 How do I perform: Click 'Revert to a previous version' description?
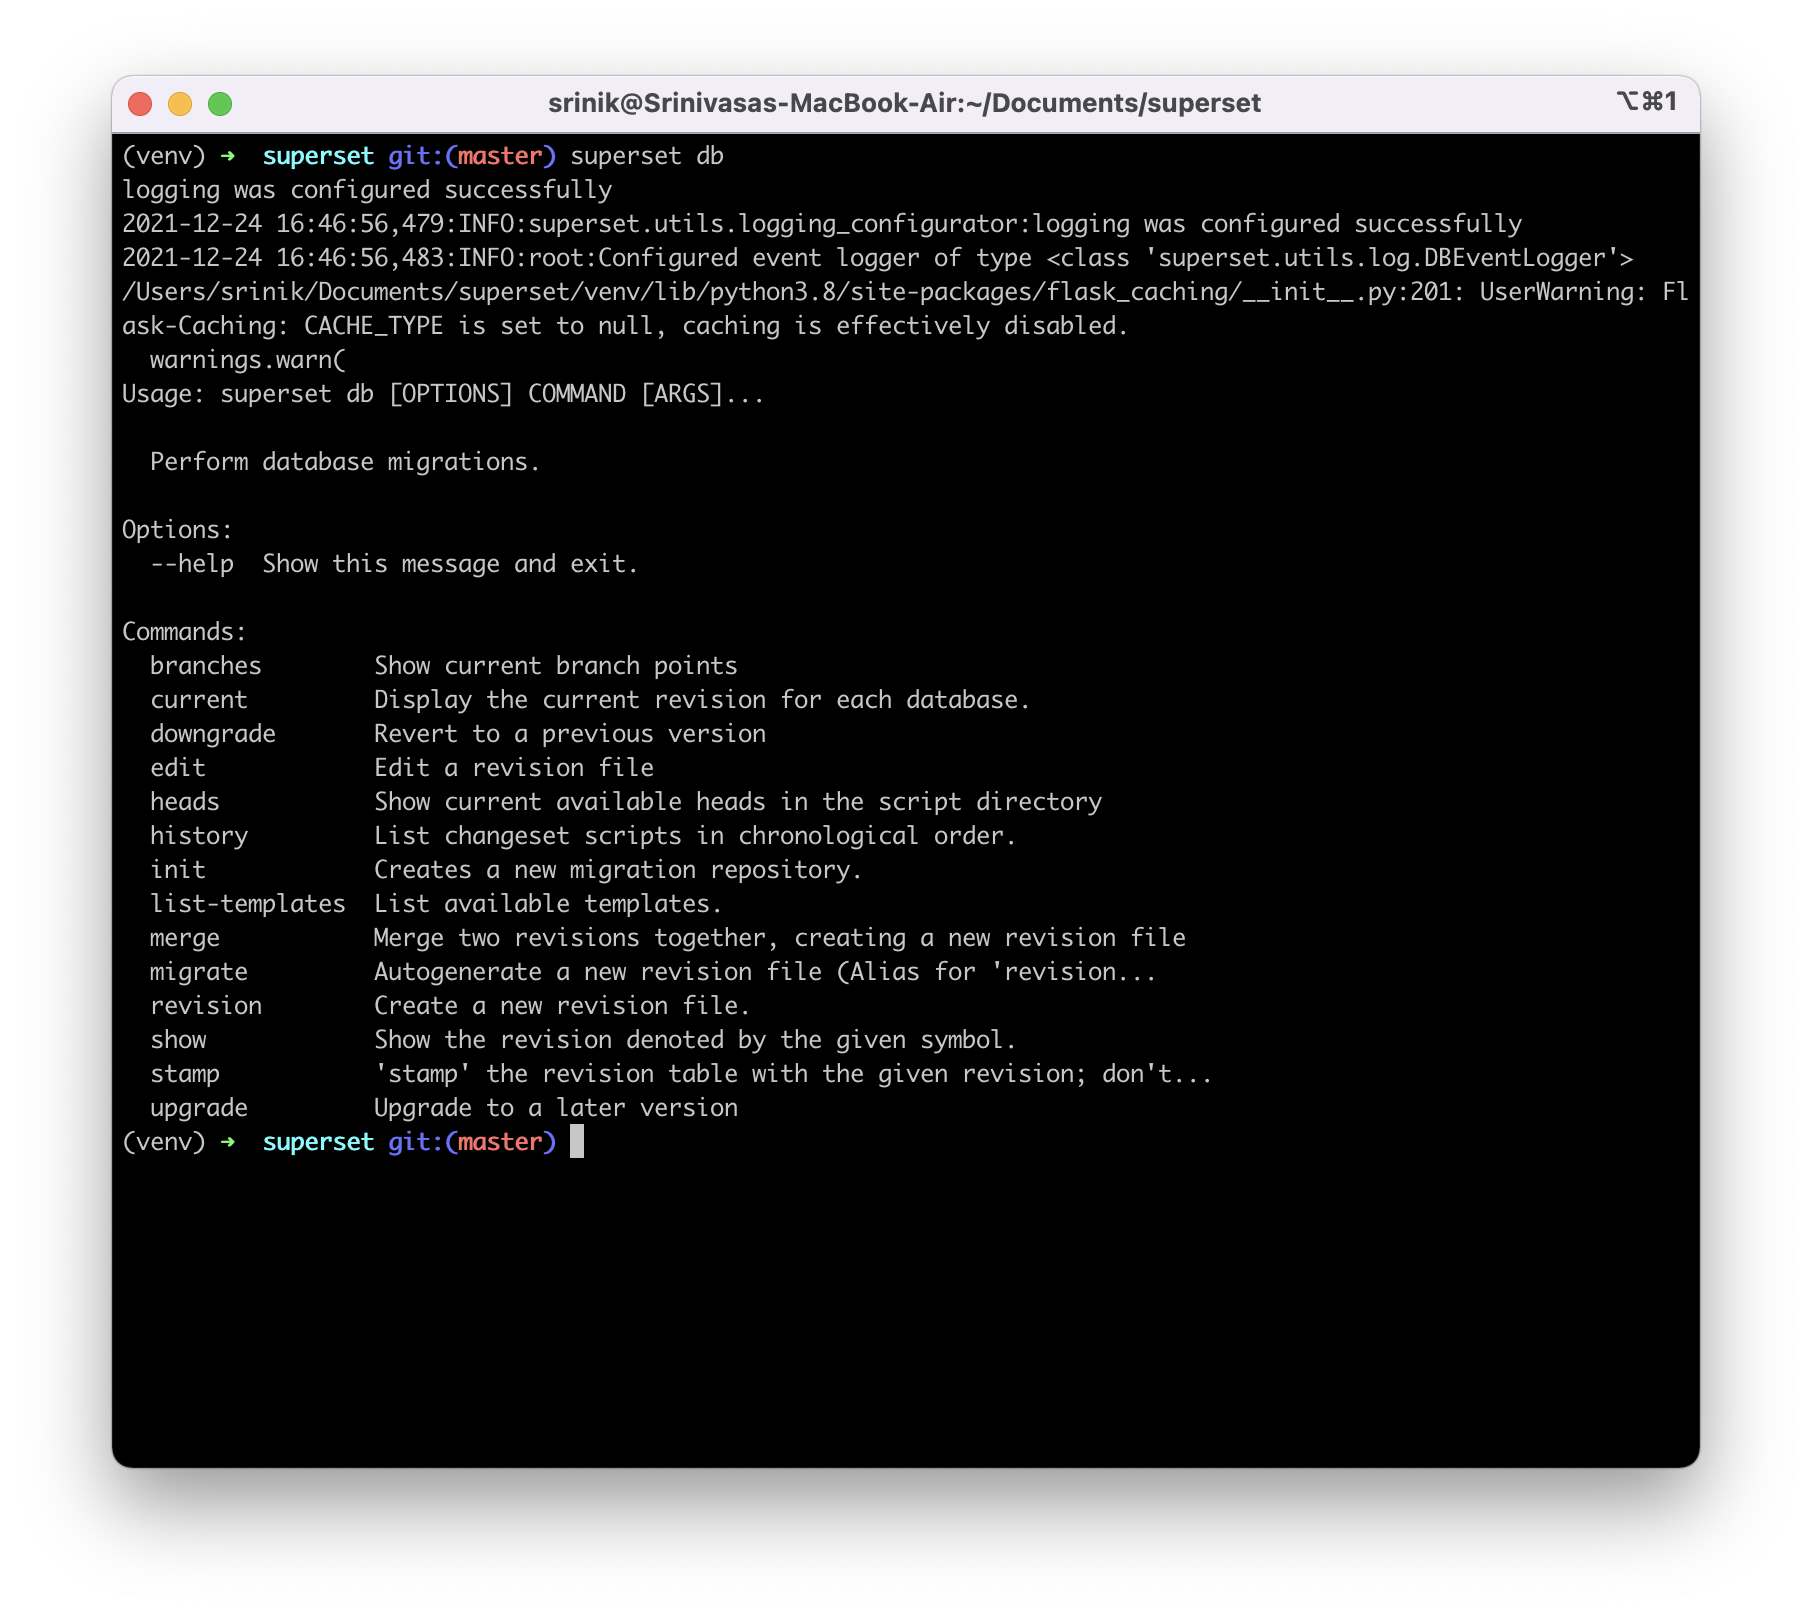point(570,734)
